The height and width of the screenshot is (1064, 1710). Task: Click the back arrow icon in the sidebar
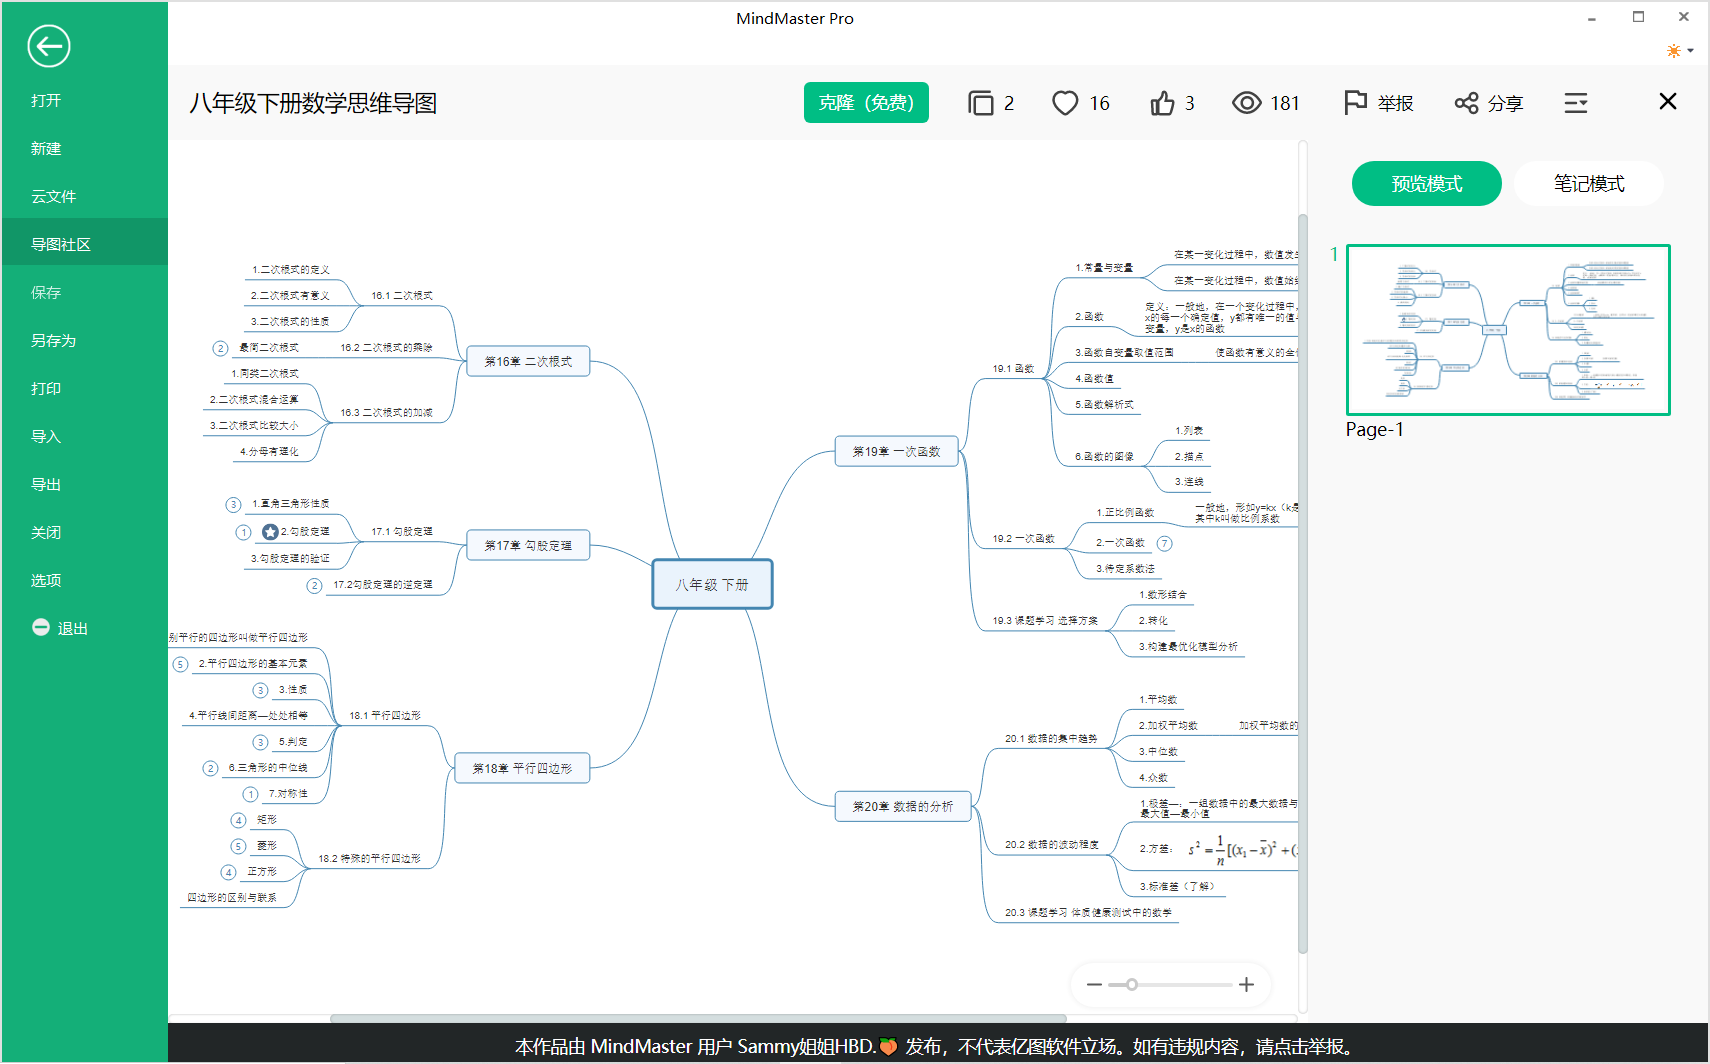click(48, 46)
